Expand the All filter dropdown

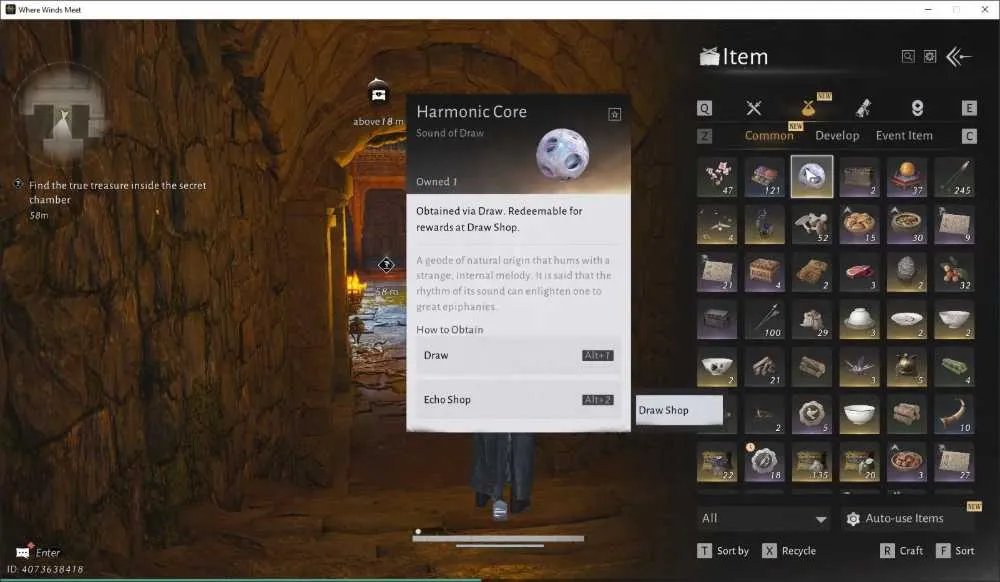pyautogui.click(x=764, y=519)
